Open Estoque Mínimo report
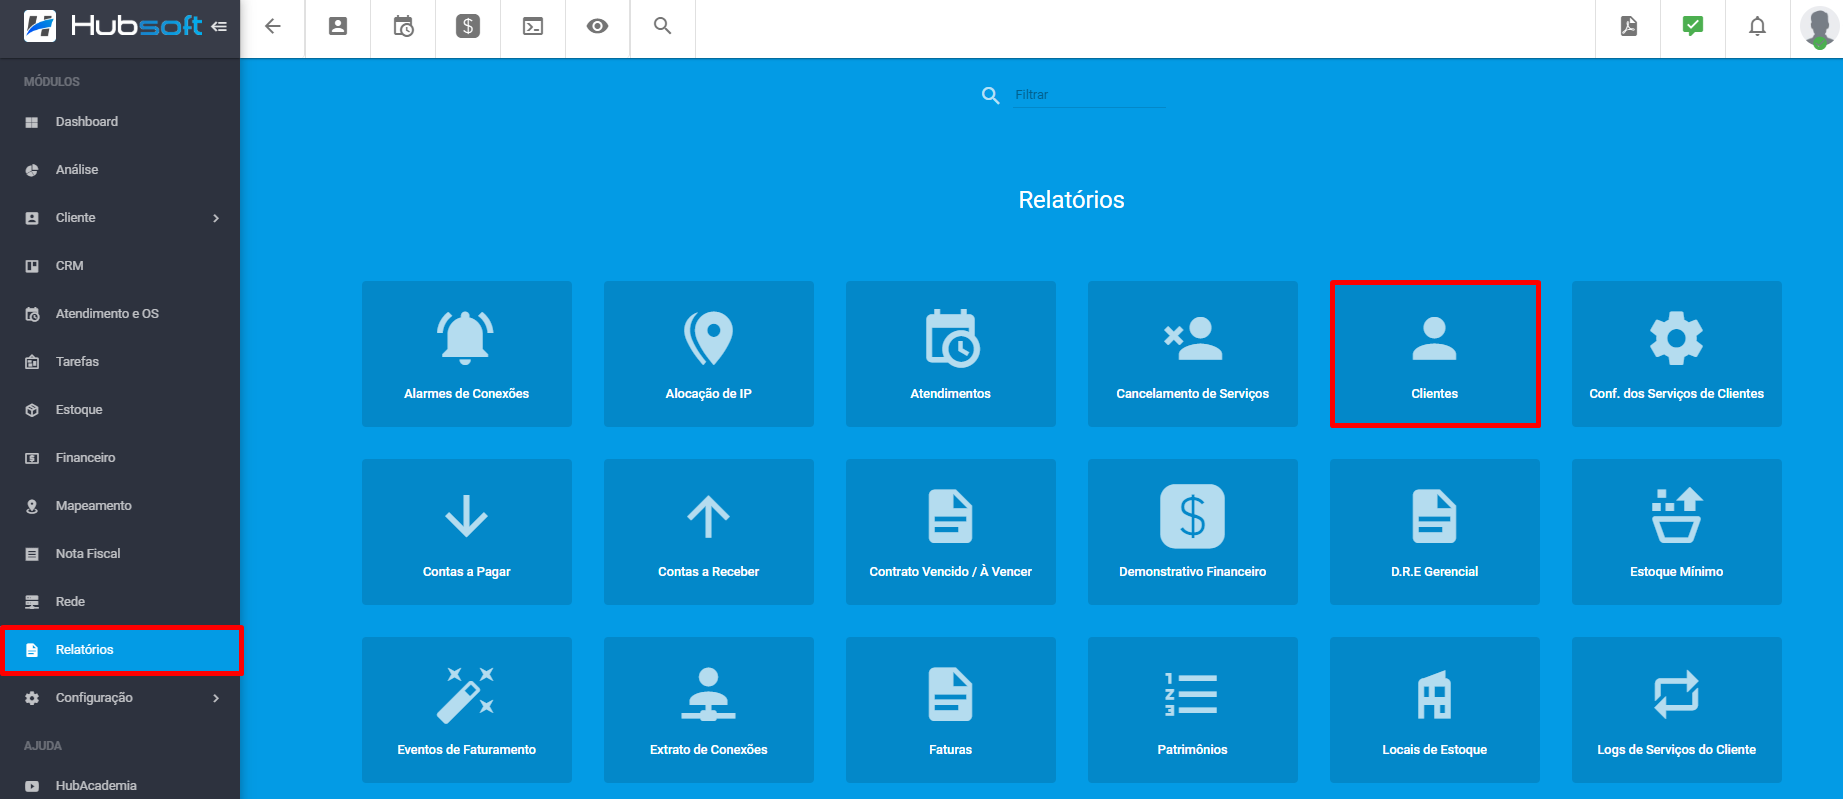 tap(1677, 532)
